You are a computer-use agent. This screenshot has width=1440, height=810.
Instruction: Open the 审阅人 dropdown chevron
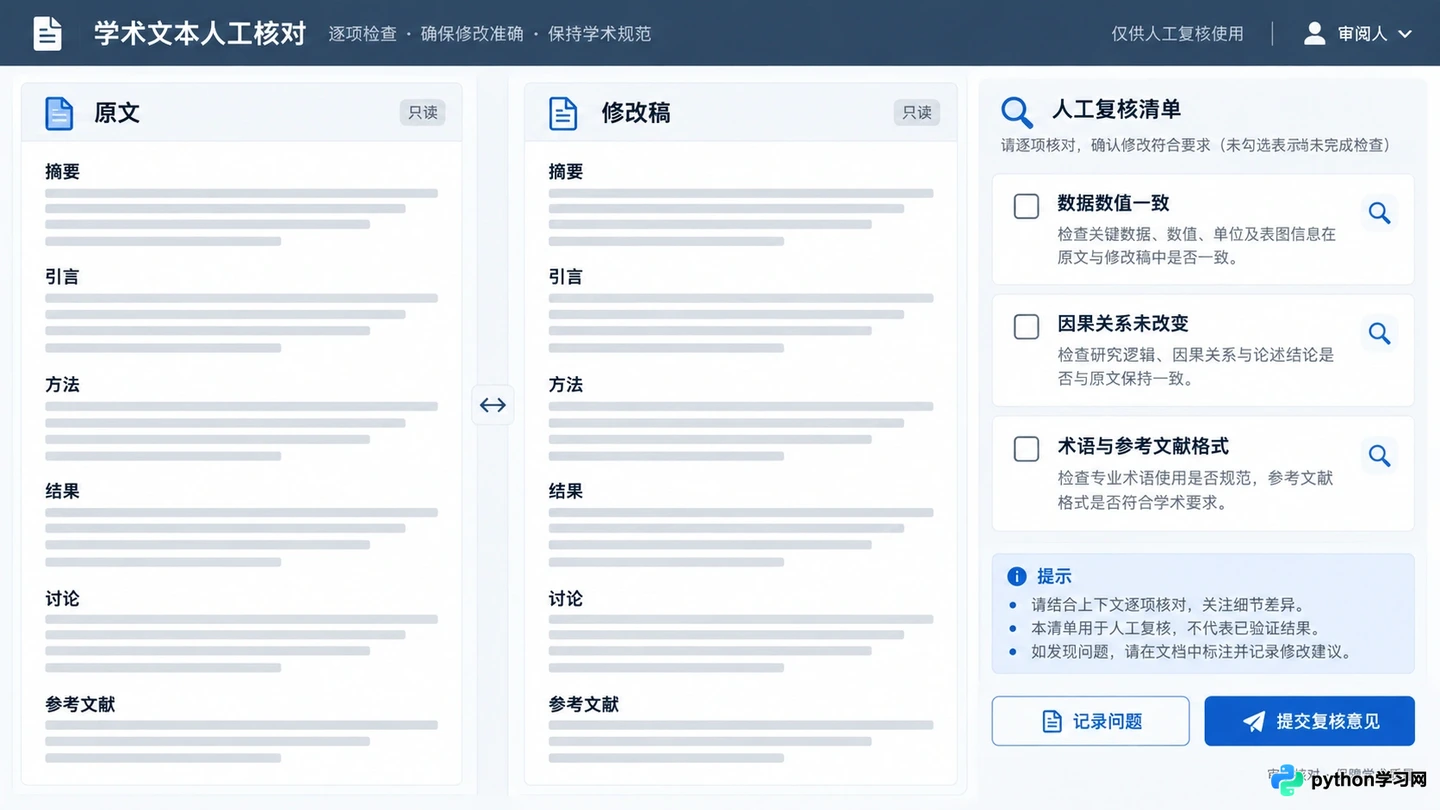click(x=1405, y=34)
